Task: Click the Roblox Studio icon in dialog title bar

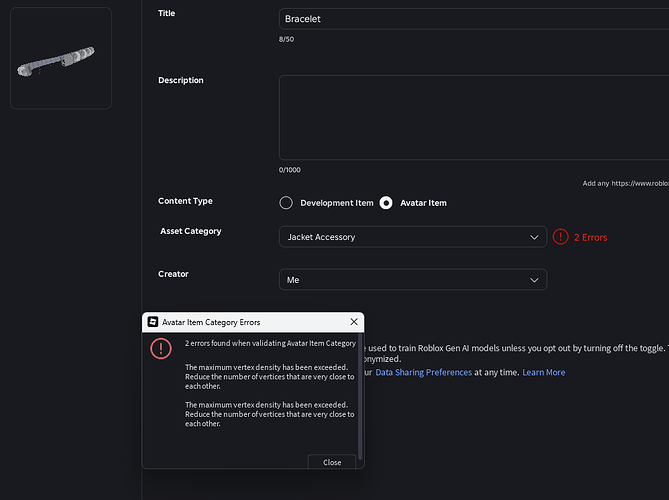Action: coord(153,322)
